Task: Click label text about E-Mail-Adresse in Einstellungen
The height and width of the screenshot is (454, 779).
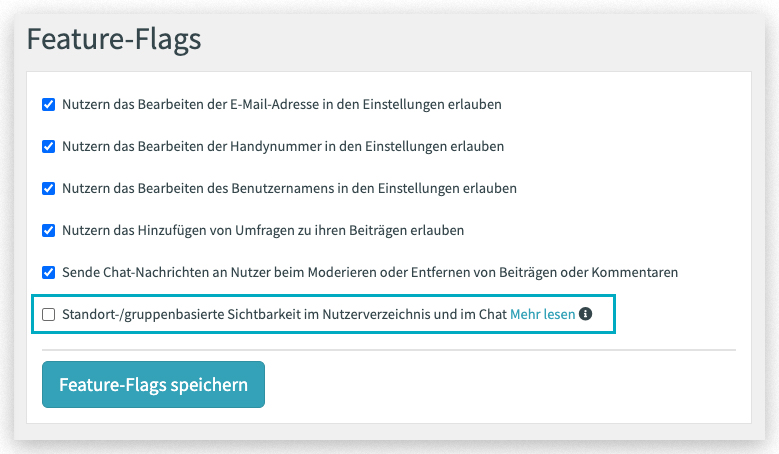Action: pyautogui.click(x=282, y=104)
